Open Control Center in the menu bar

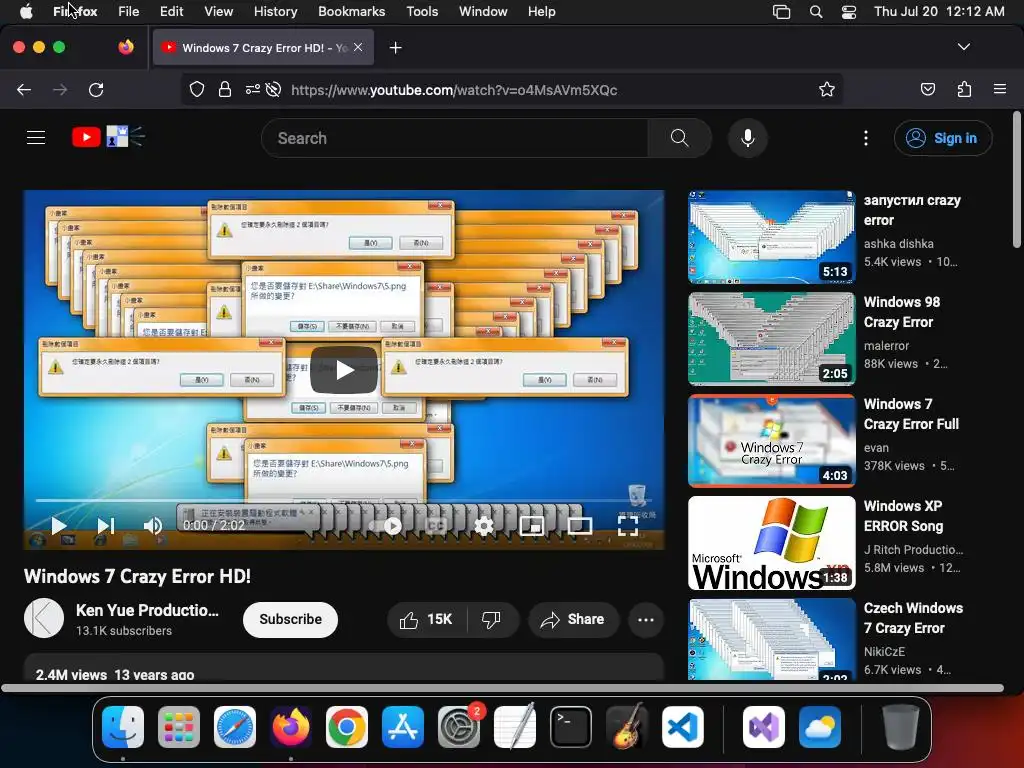(848, 11)
